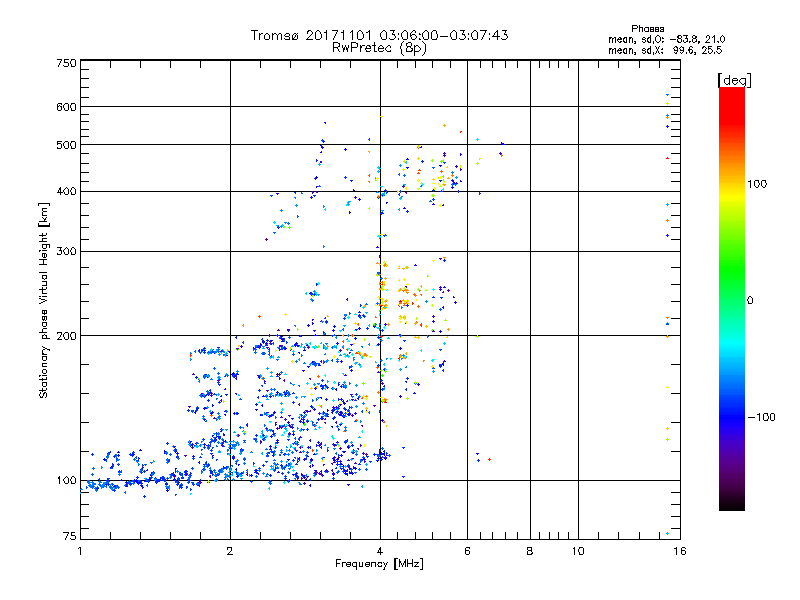Click the x-axis tick label '4'
Screen dimensions: 800x600
click(x=380, y=551)
